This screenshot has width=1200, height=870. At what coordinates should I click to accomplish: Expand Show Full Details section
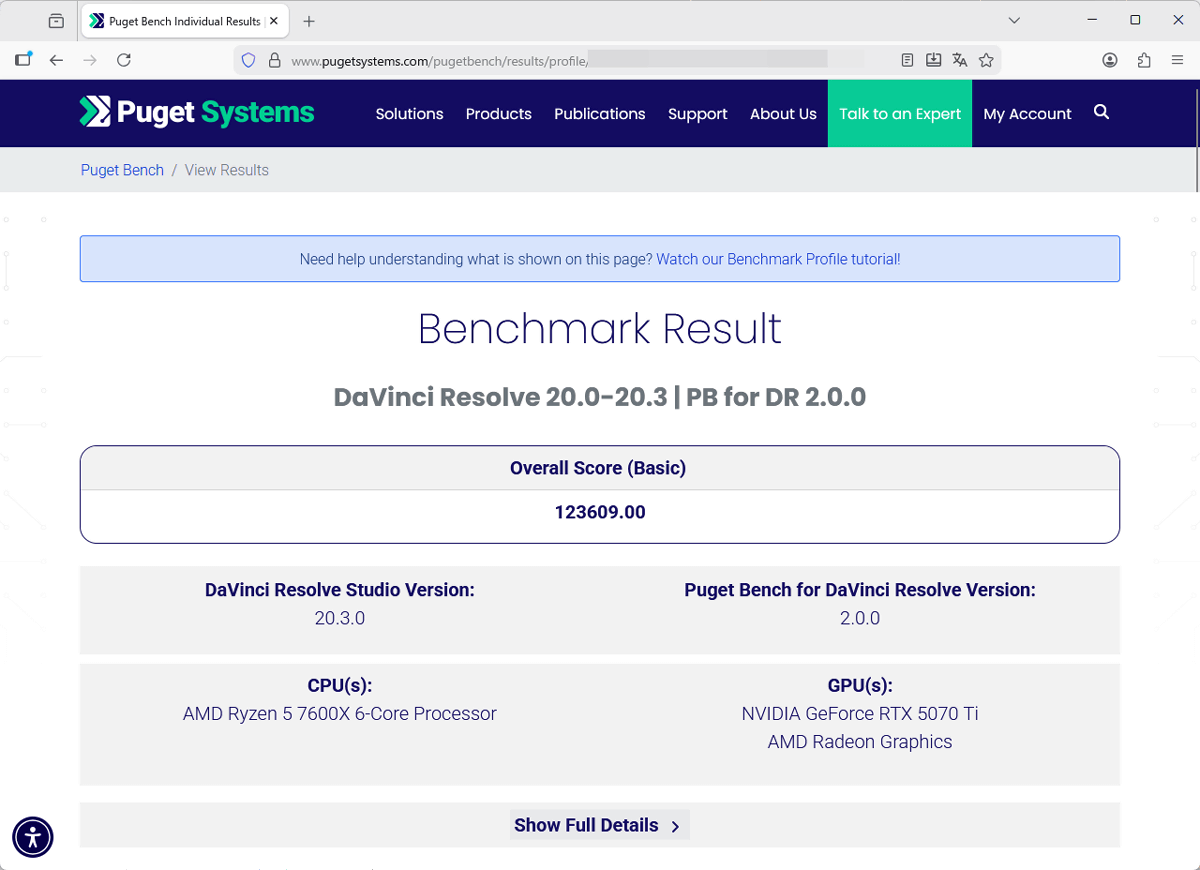(x=598, y=825)
